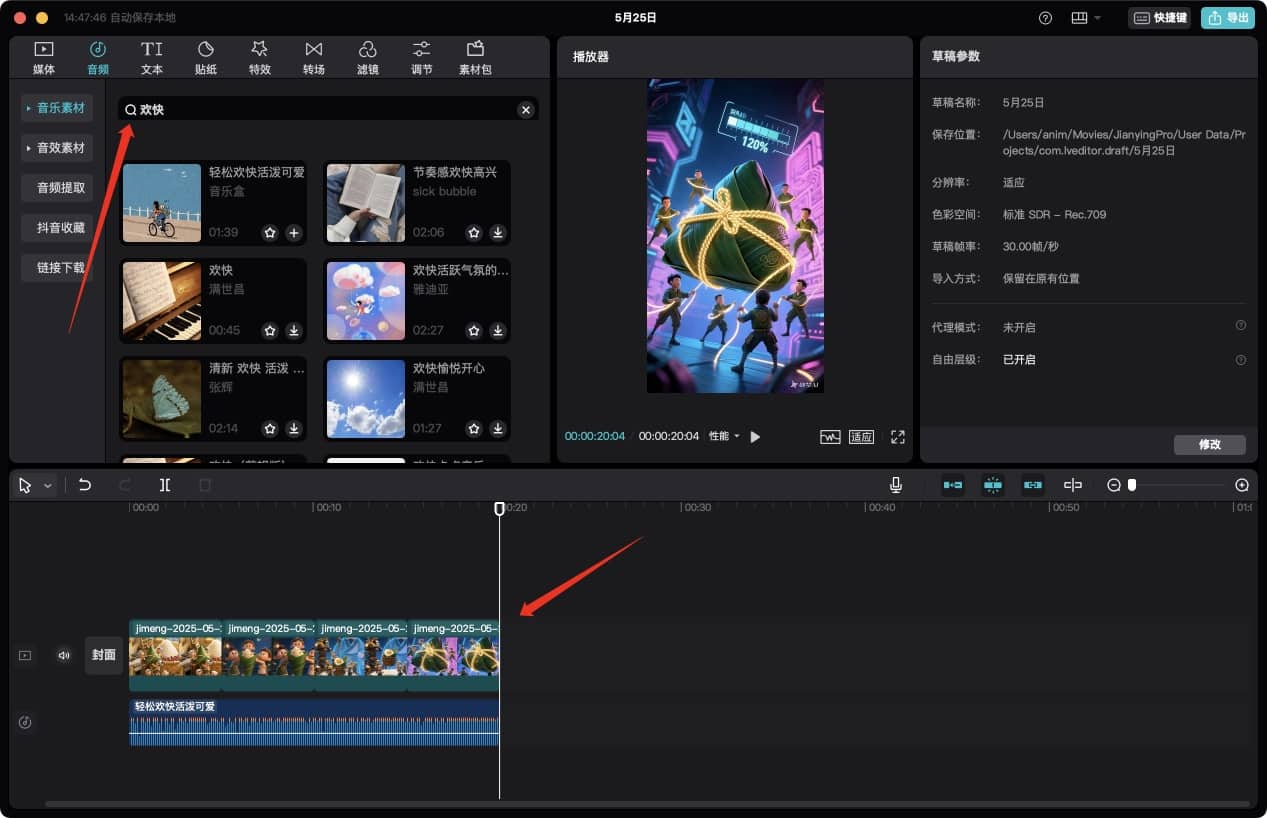Open the 转场 transitions tab

coord(314,57)
